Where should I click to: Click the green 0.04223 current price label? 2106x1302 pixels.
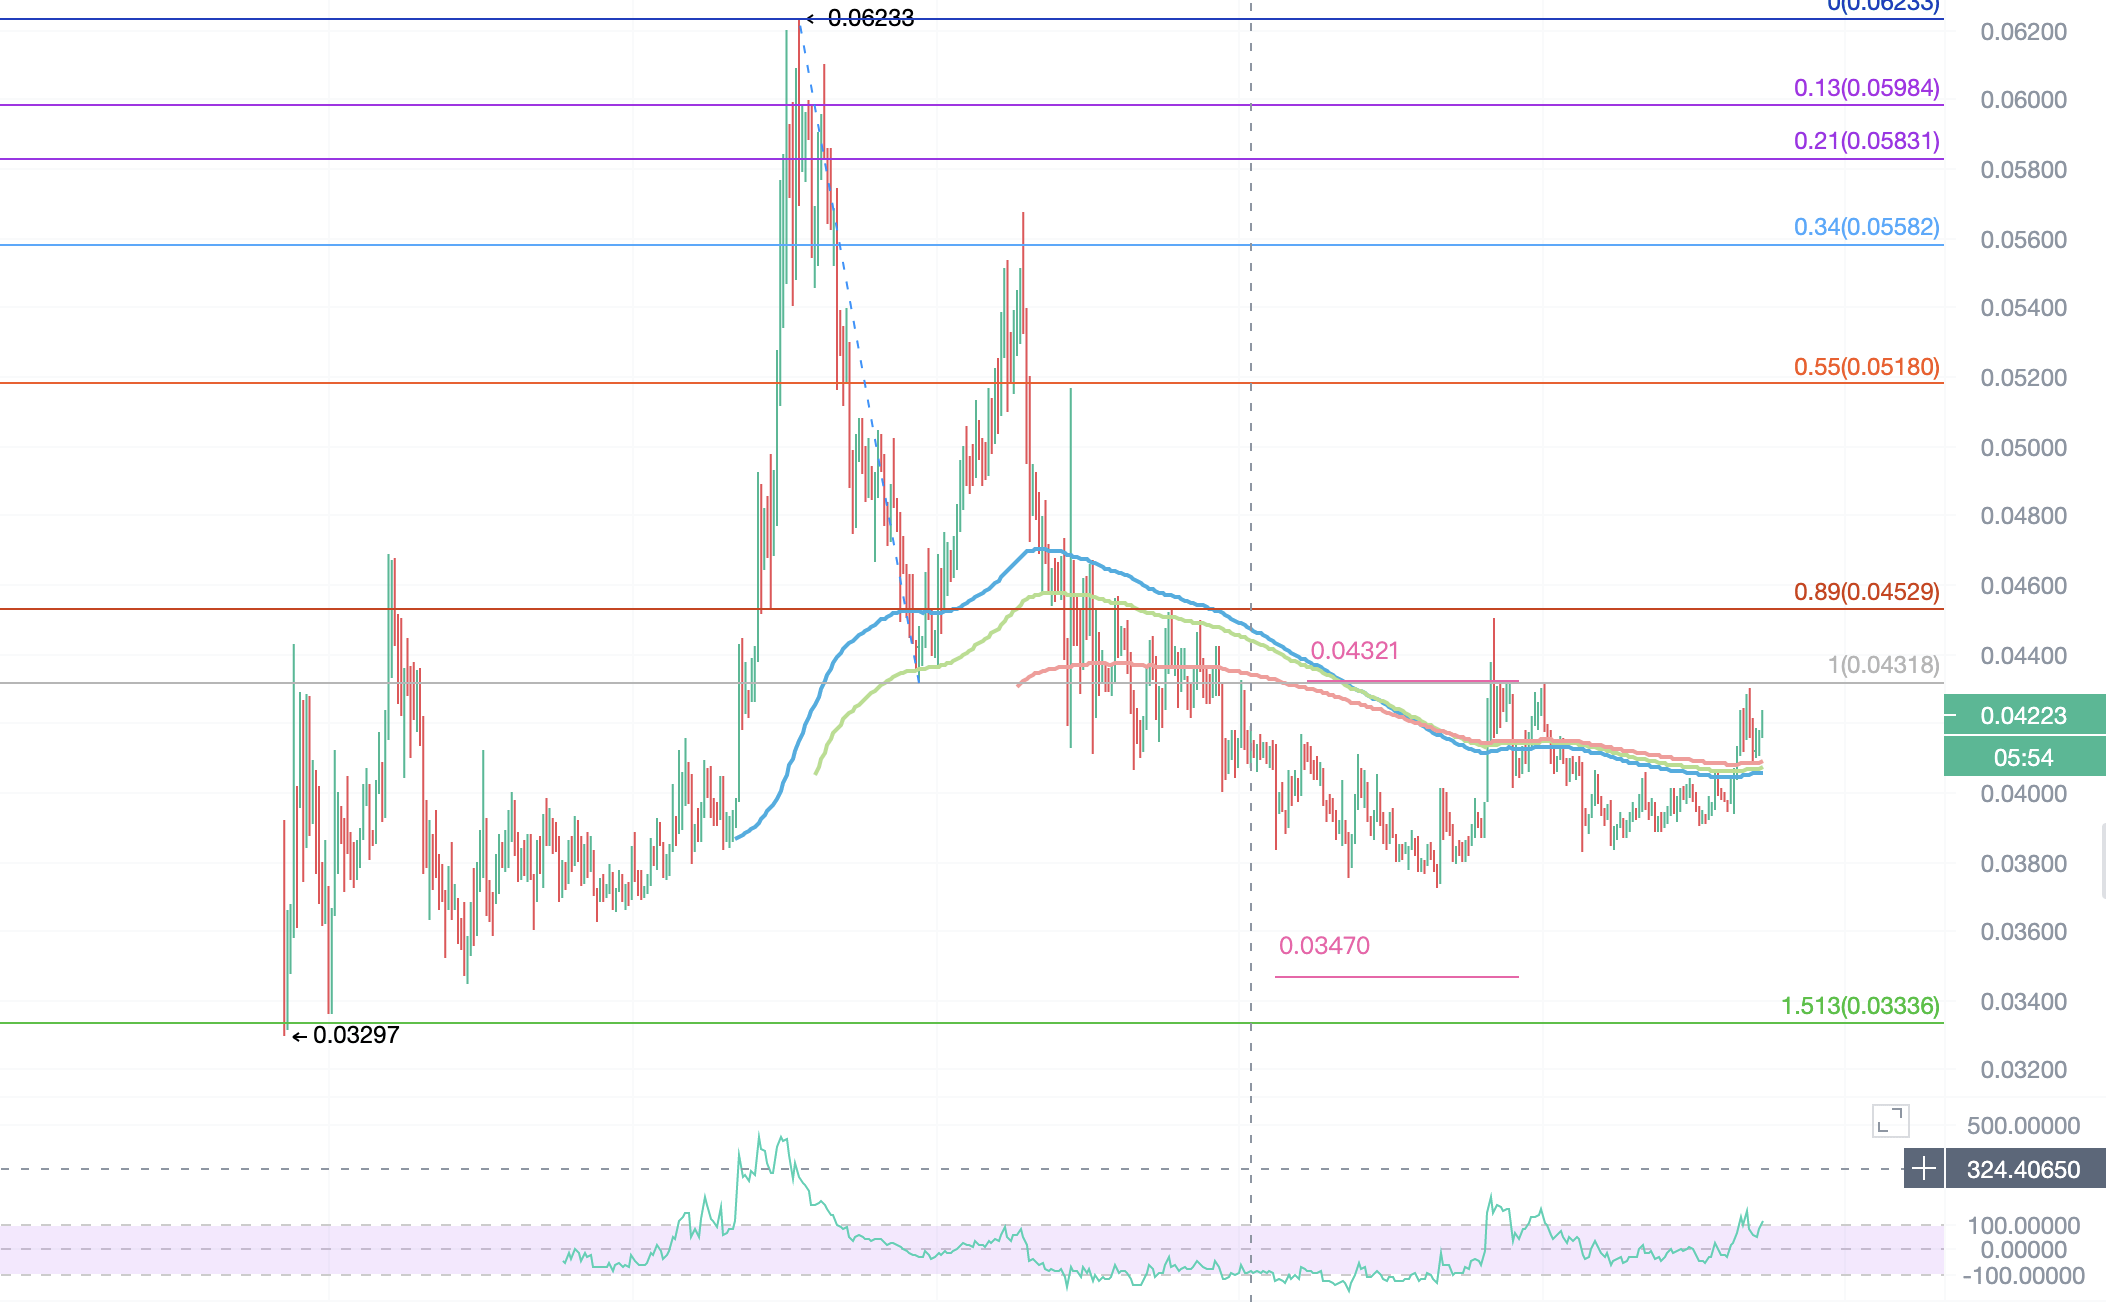coord(2023,716)
